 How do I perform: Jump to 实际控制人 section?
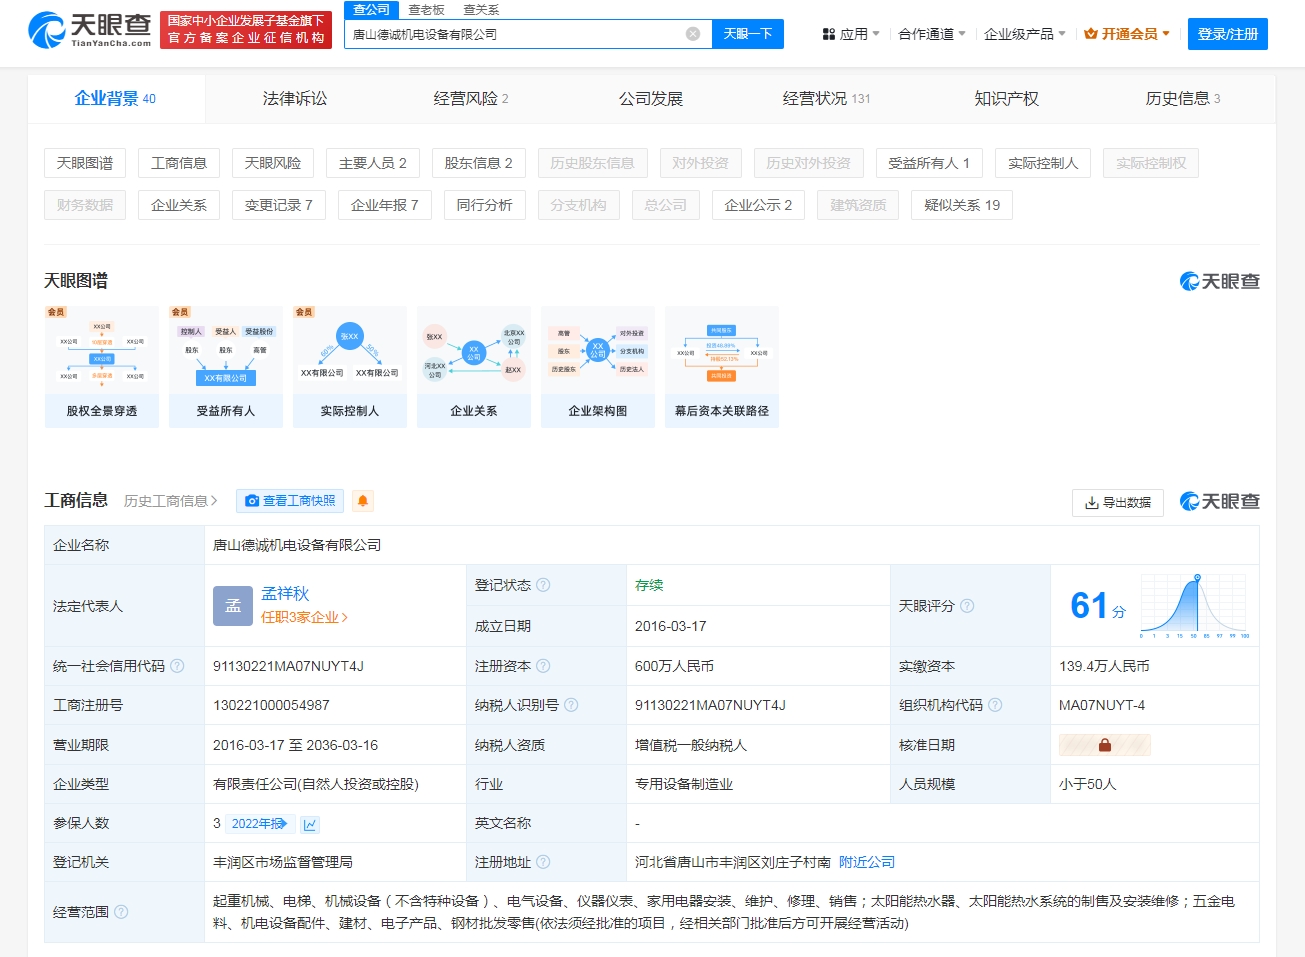point(1043,163)
